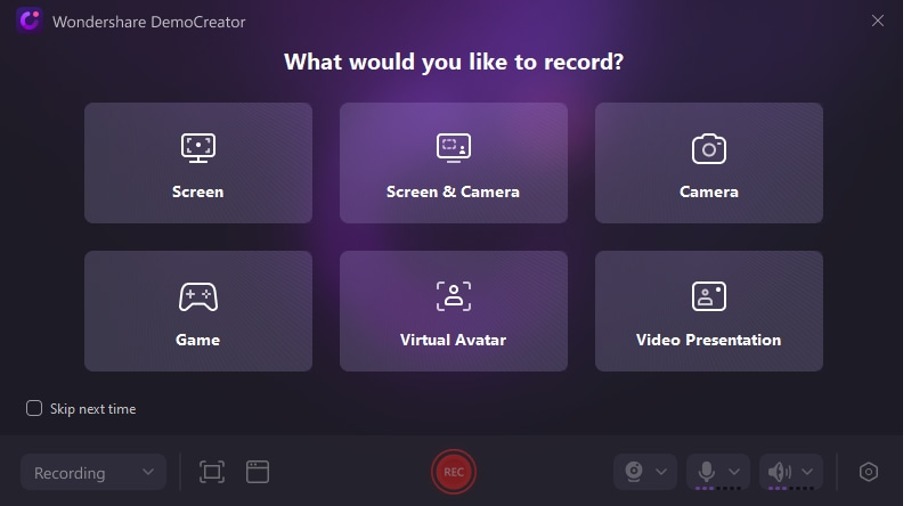
Task: Toggle the webcam icon in bottom bar
Action: pyautogui.click(x=634, y=472)
